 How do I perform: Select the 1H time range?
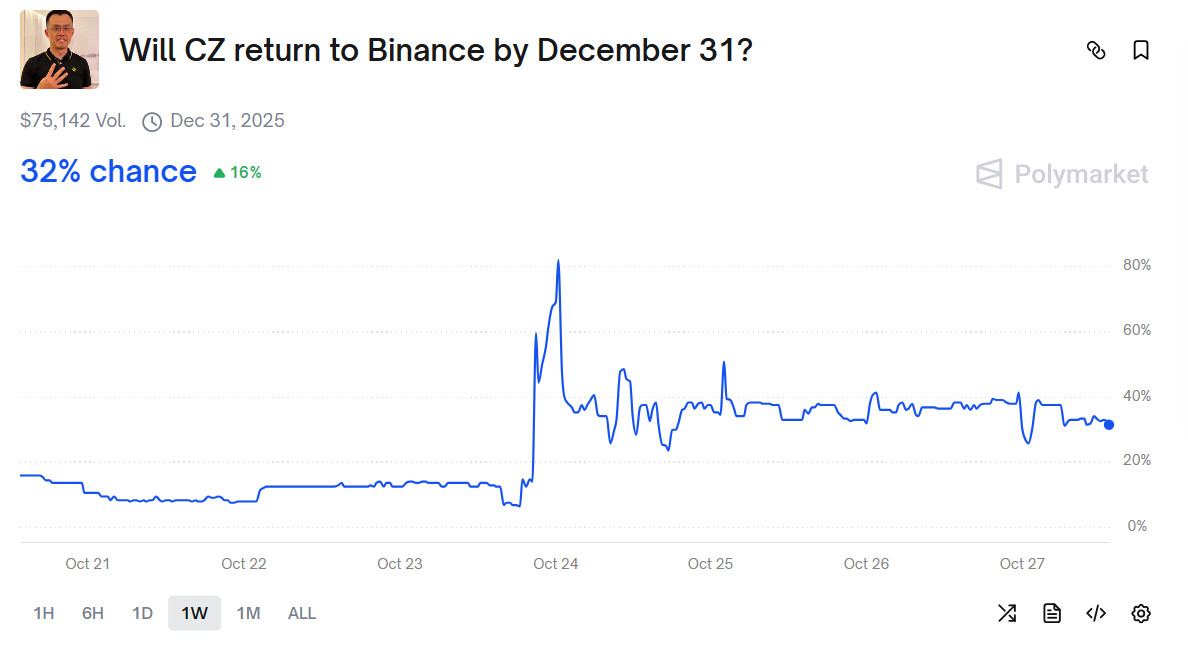tap(44, 613)
